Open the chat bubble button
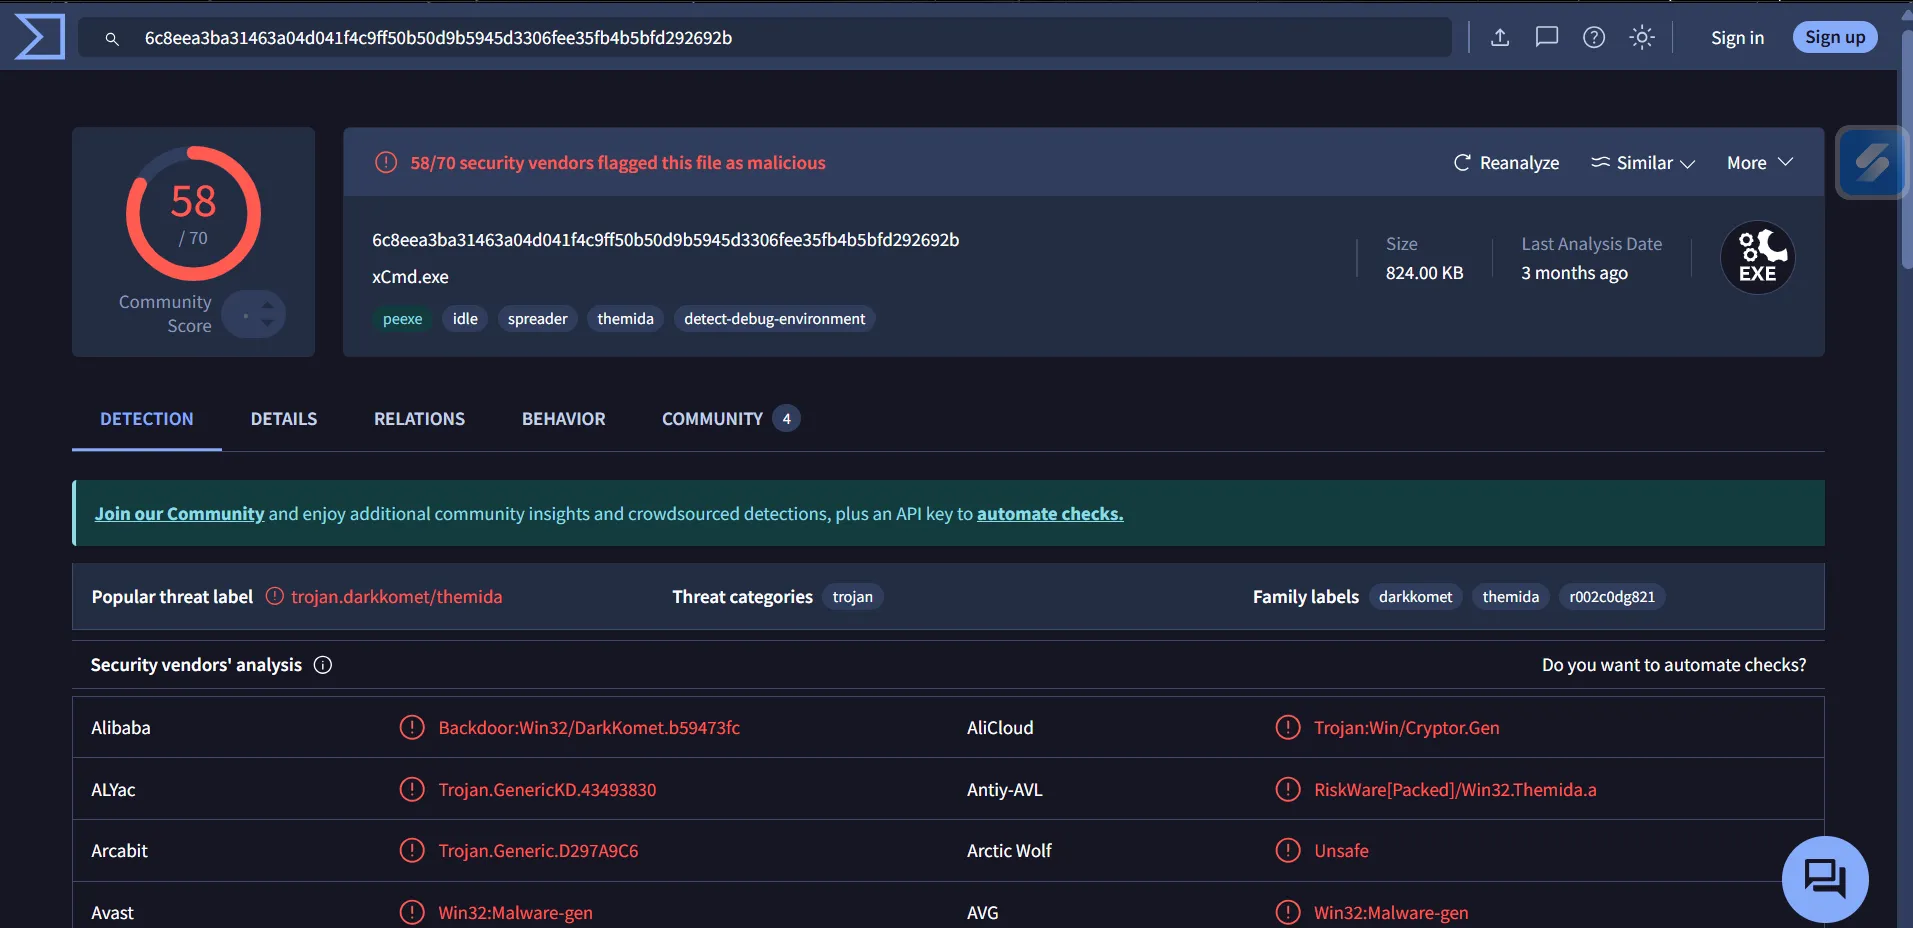Viewport: 1913px width, 928px height. (x=1825, y=879)
